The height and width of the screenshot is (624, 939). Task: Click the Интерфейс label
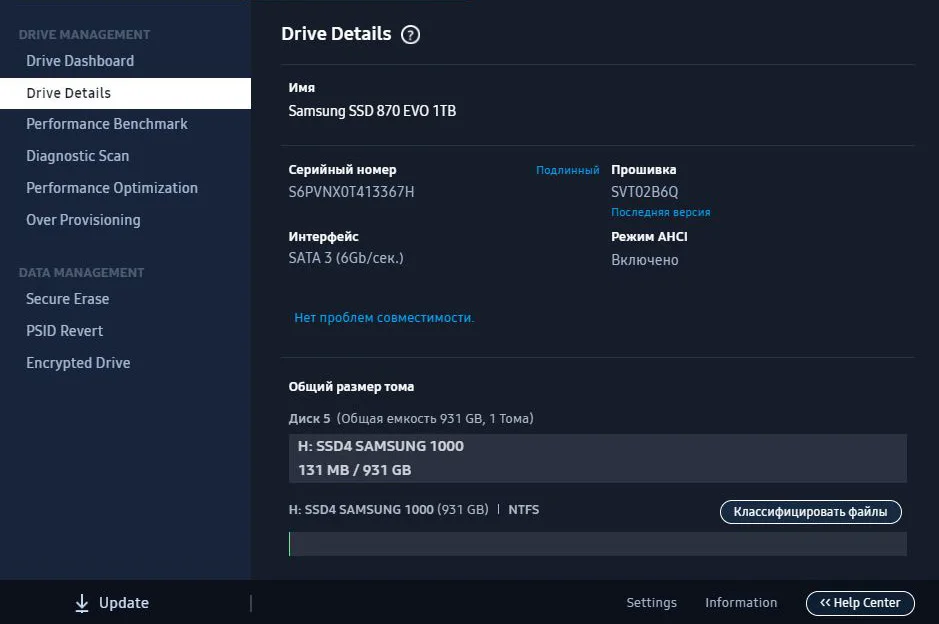point(323,237)
